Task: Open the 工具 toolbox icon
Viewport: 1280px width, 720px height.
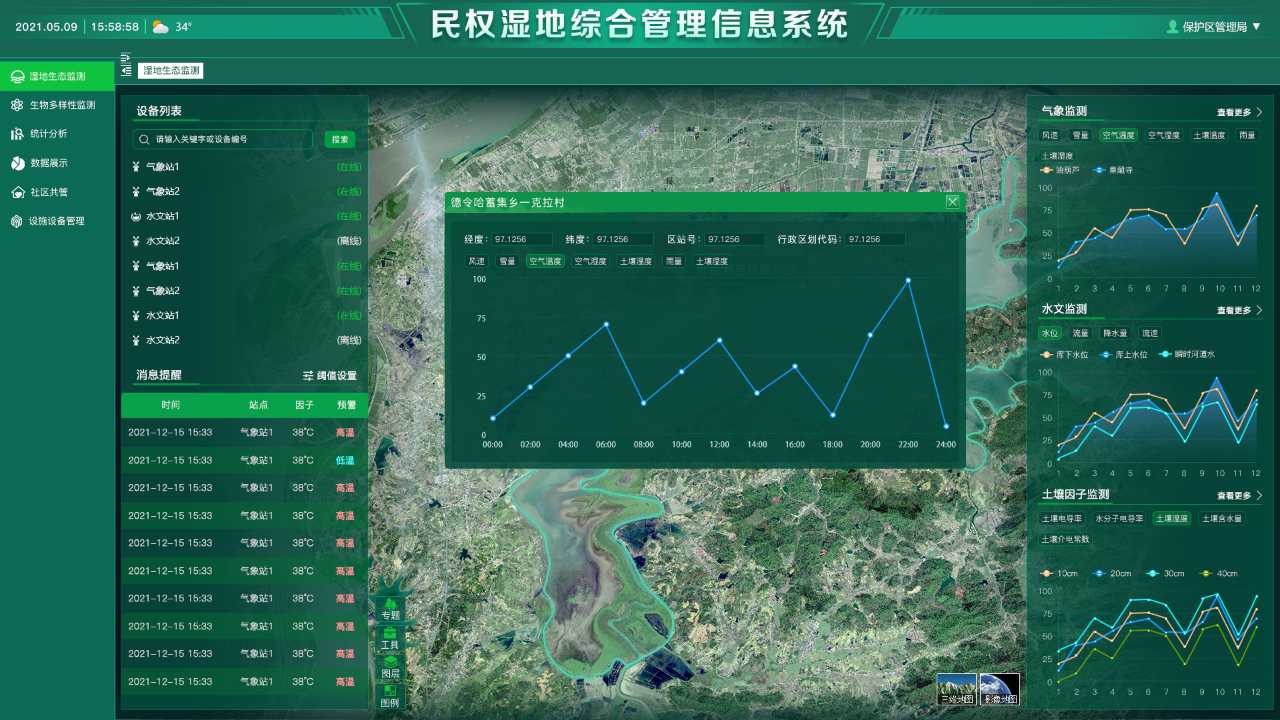Action: point(390,633)
